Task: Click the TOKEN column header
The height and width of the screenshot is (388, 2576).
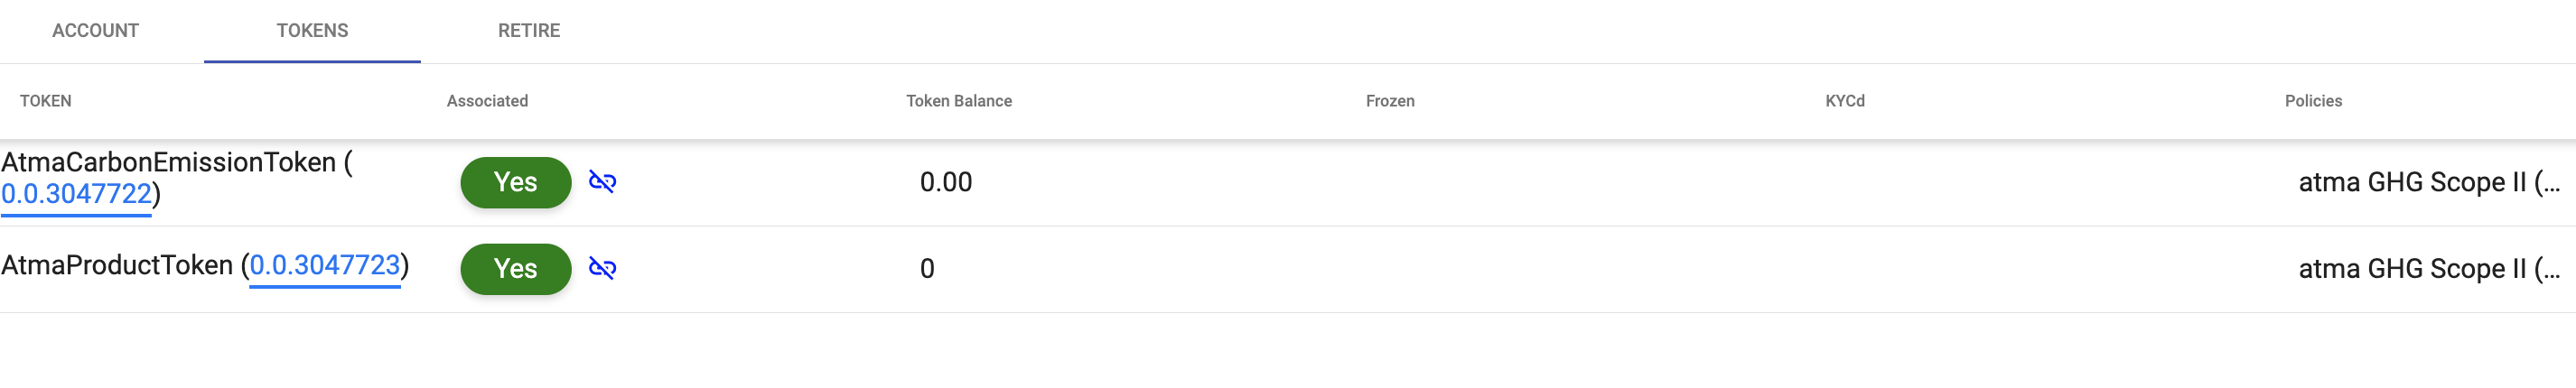Action: tap(45, 101)
